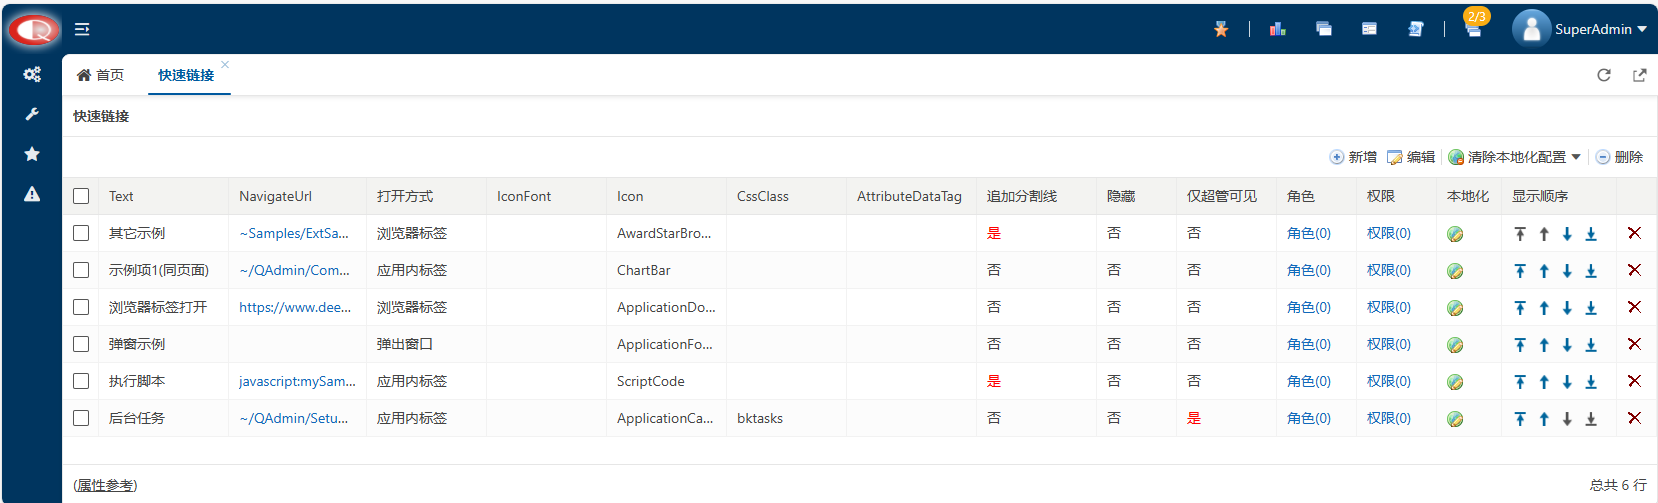Image resolution: width=1658 pixels, height=503 pixels.
Task: Switch to the 首页 tab
Action: [101, 75]
